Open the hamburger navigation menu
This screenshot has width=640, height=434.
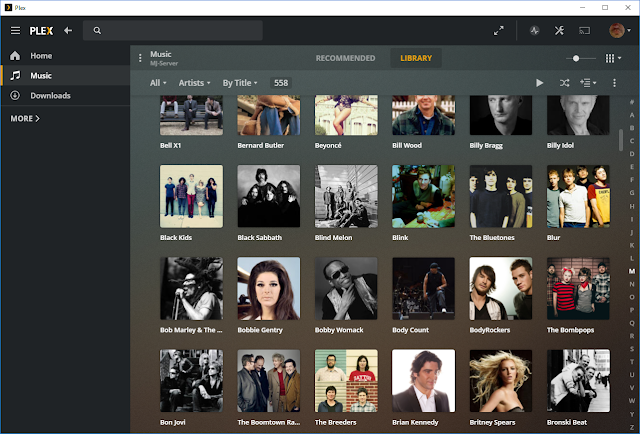(16, 31)
